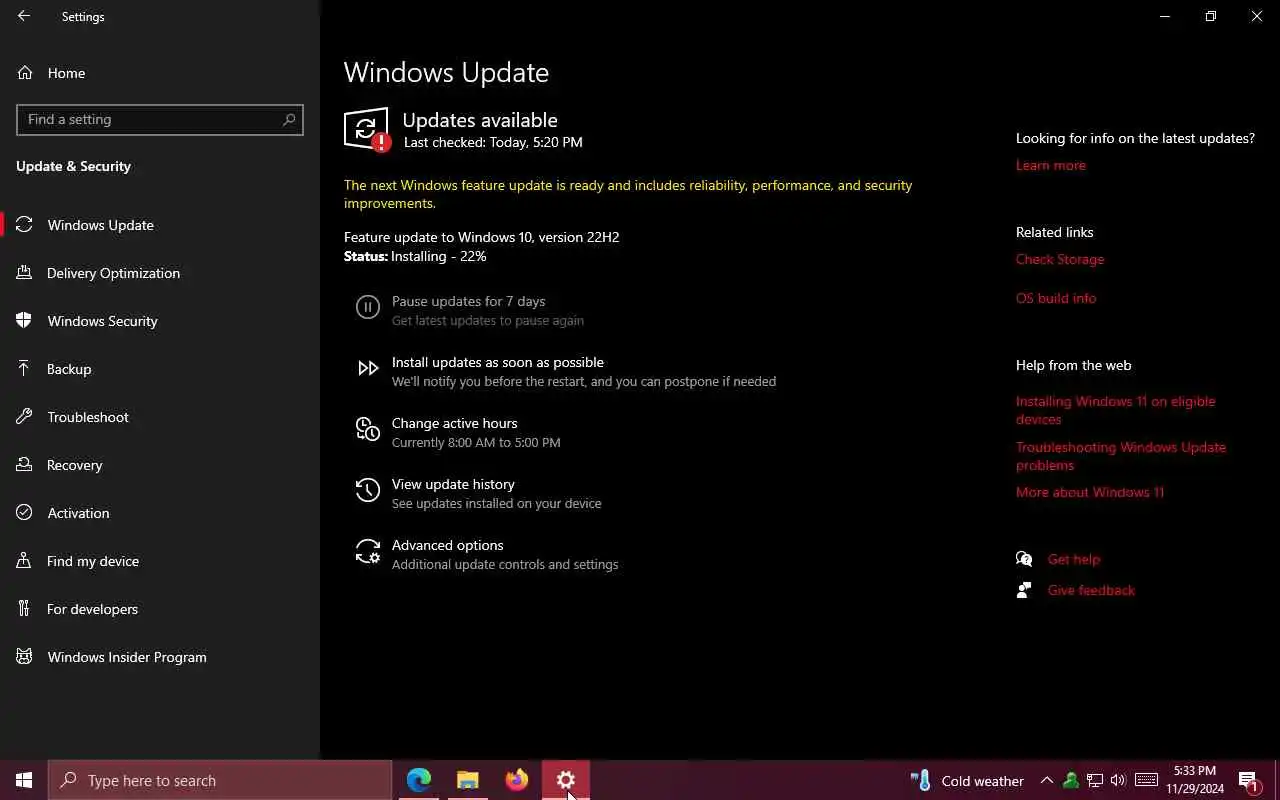Open File Explorer from the taskbar
The width and height of the screenshot is (1280, 800).
[x=468, y=780]
